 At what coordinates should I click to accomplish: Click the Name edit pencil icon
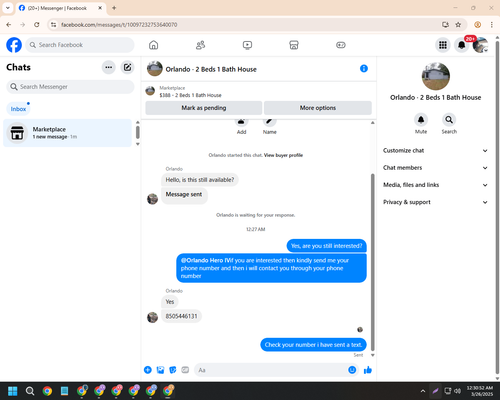(x=269, y=122)
